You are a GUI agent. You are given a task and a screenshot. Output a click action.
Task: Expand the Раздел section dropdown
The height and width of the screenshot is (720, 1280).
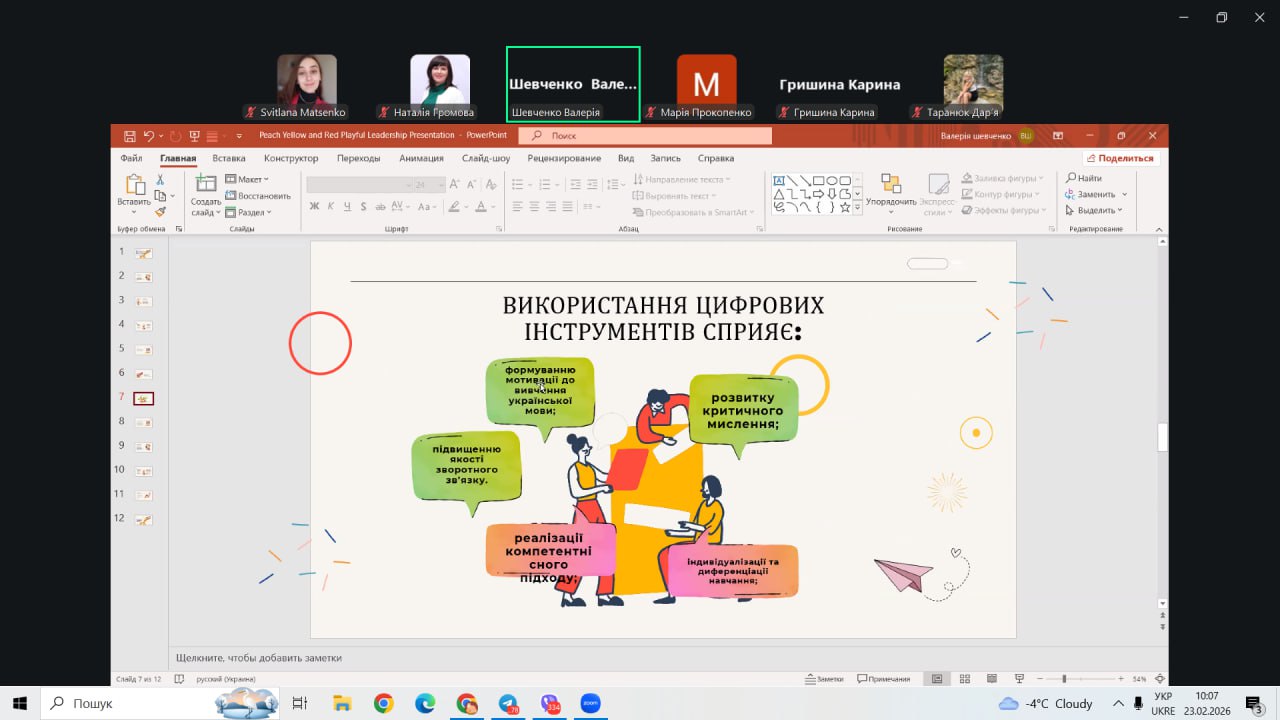(x=250, y=212)
